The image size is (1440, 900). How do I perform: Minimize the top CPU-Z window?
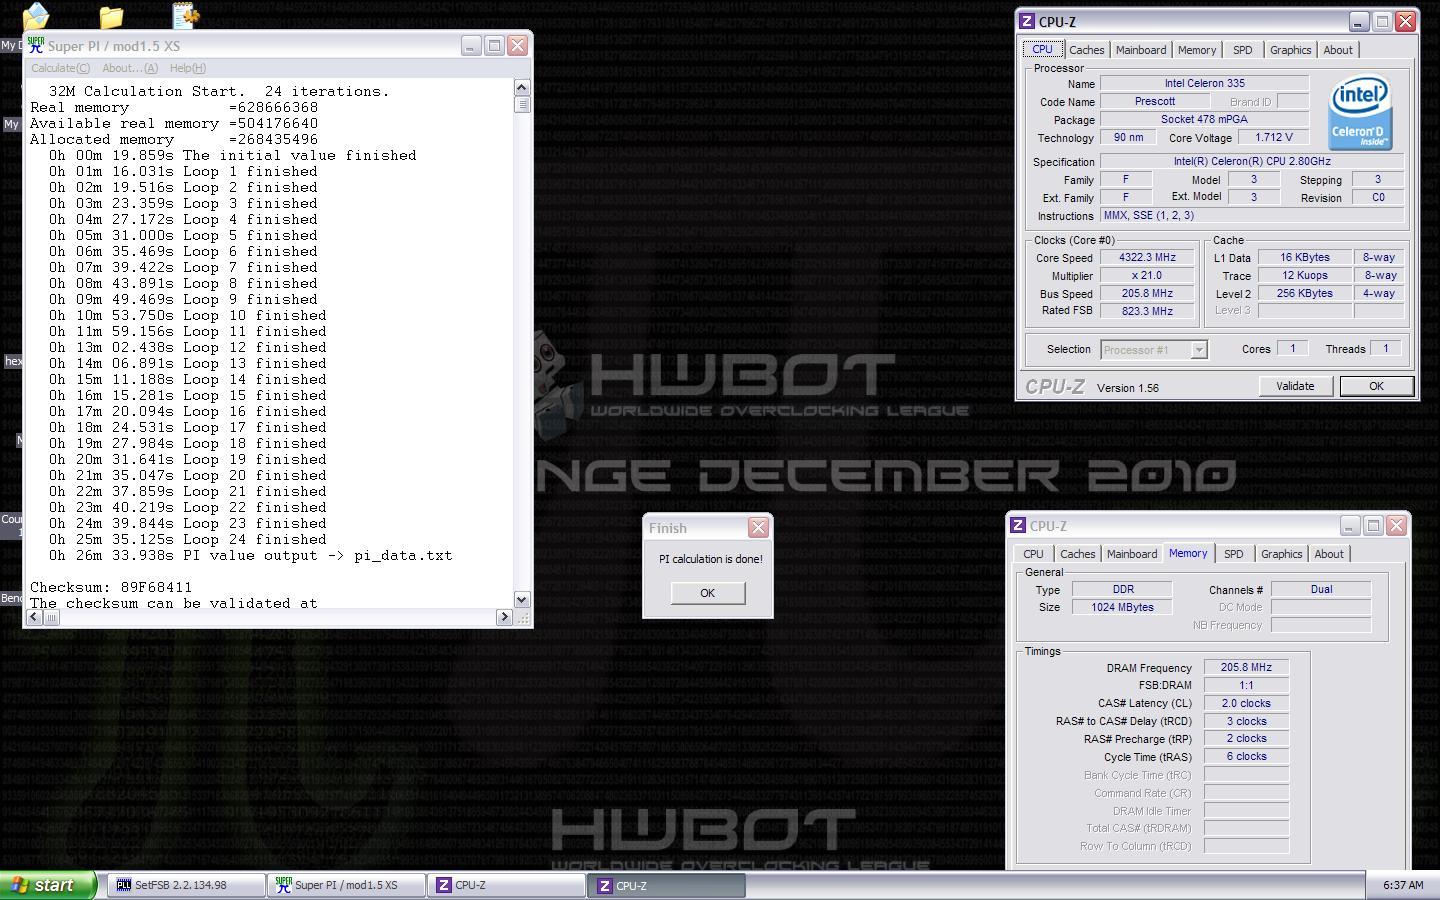pos(1358,21)
